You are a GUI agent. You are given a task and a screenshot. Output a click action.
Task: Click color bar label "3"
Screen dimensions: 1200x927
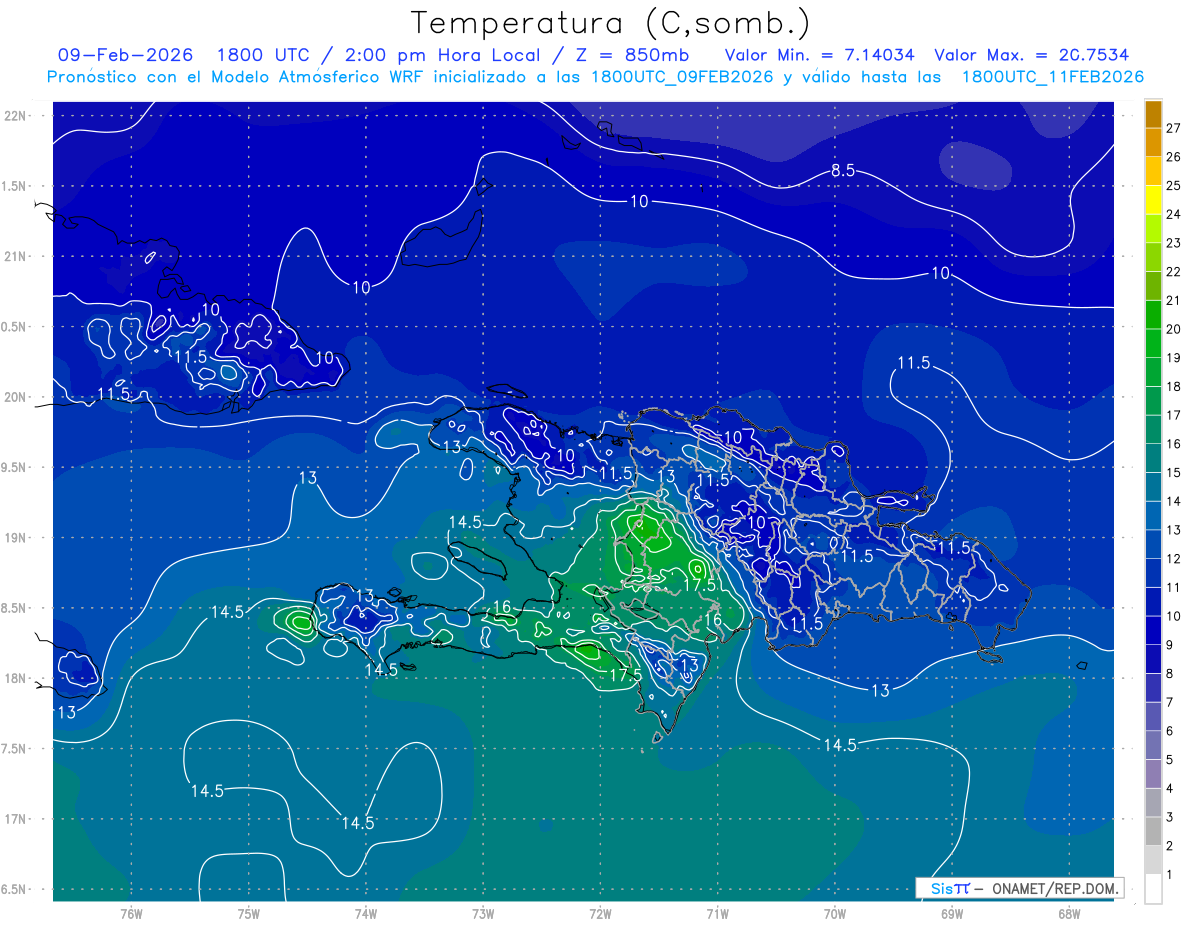[1170, 818]
